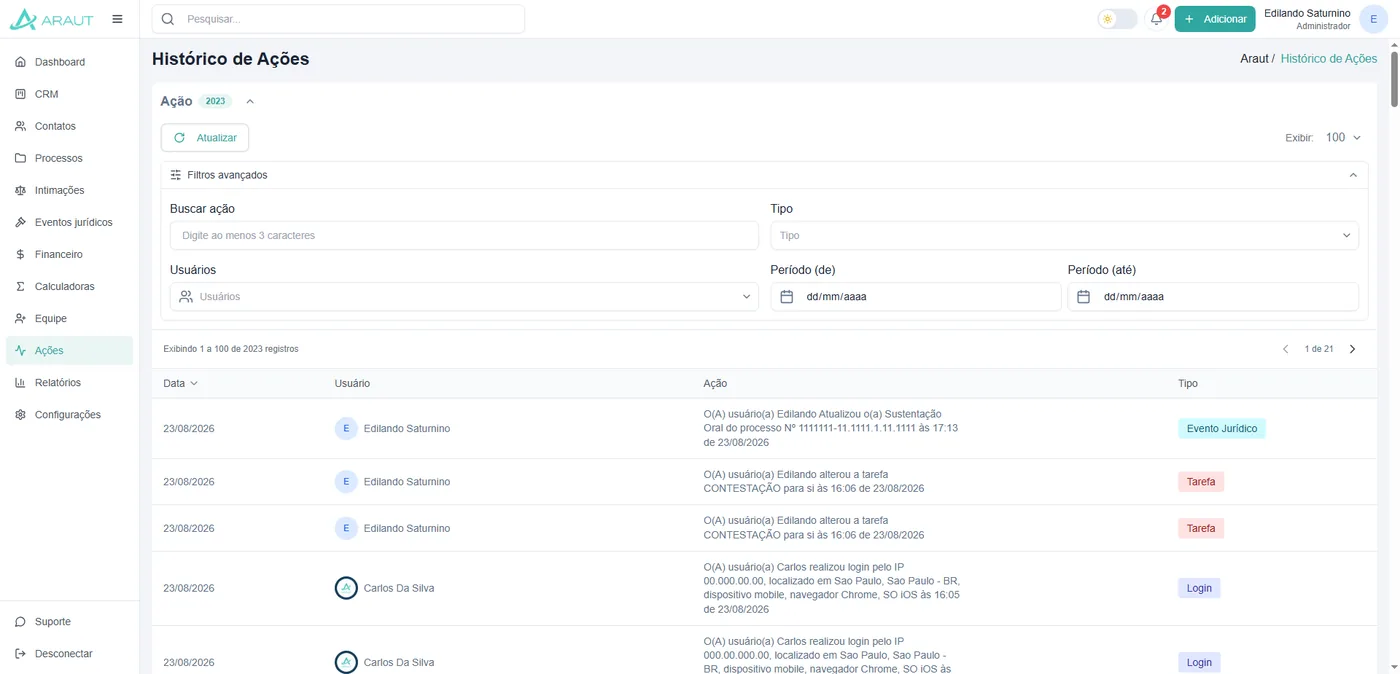Open the Exibir 100 rows dropdown
1400x674 pixels.
pos(1344,138)
